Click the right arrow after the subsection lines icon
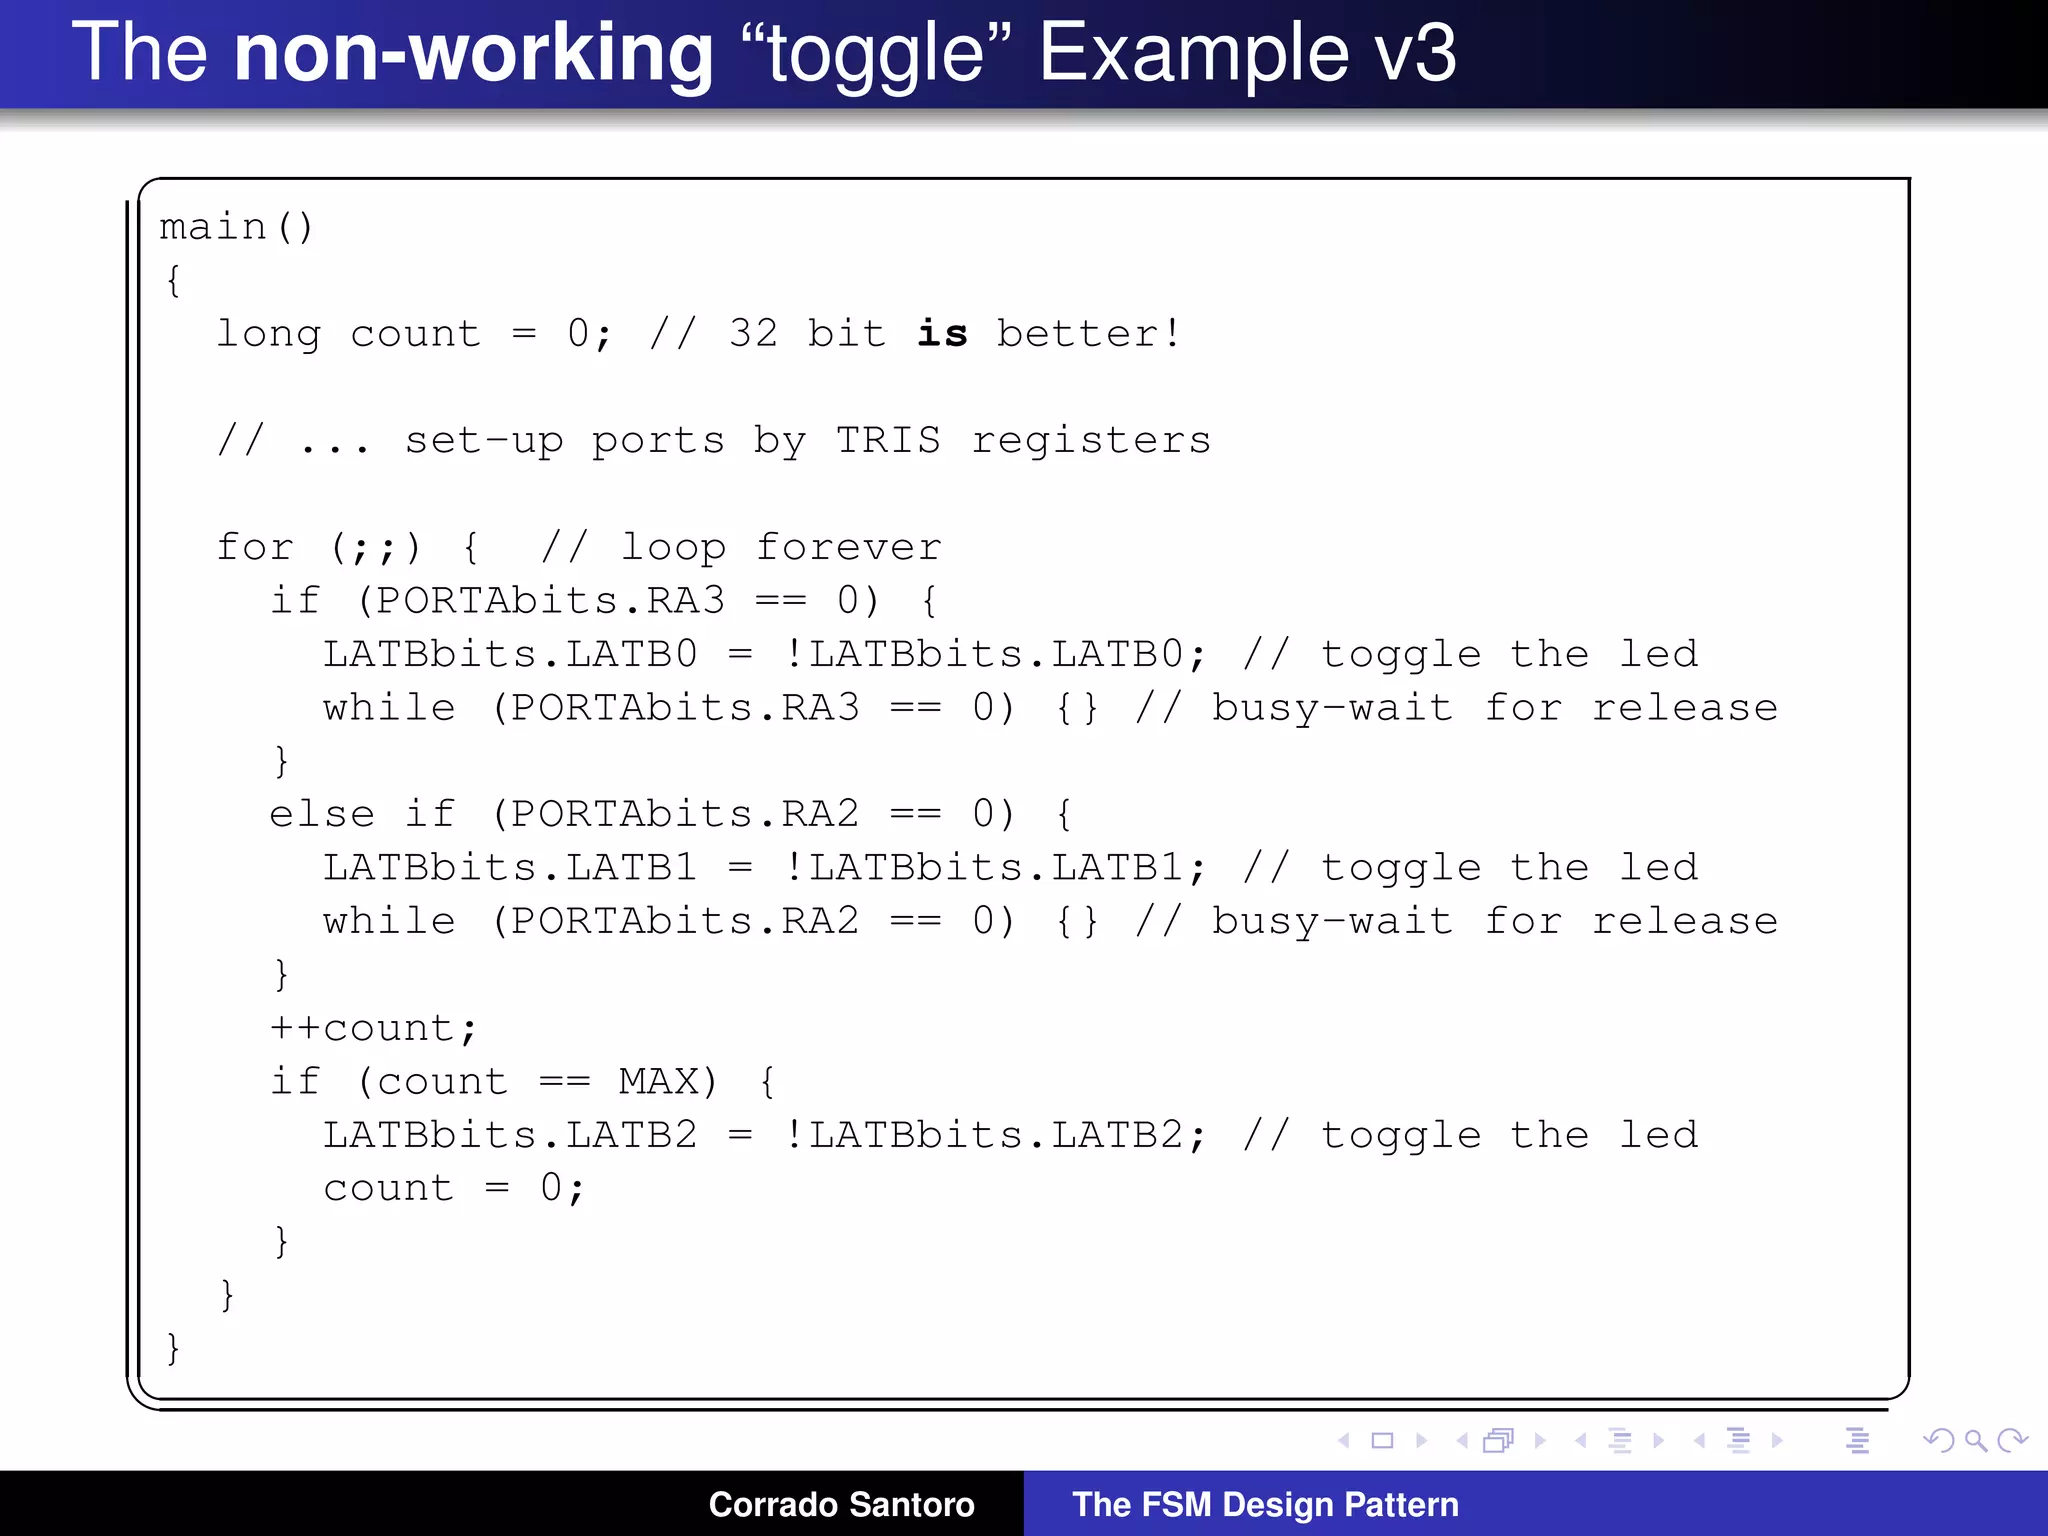 (1658, 1440)
